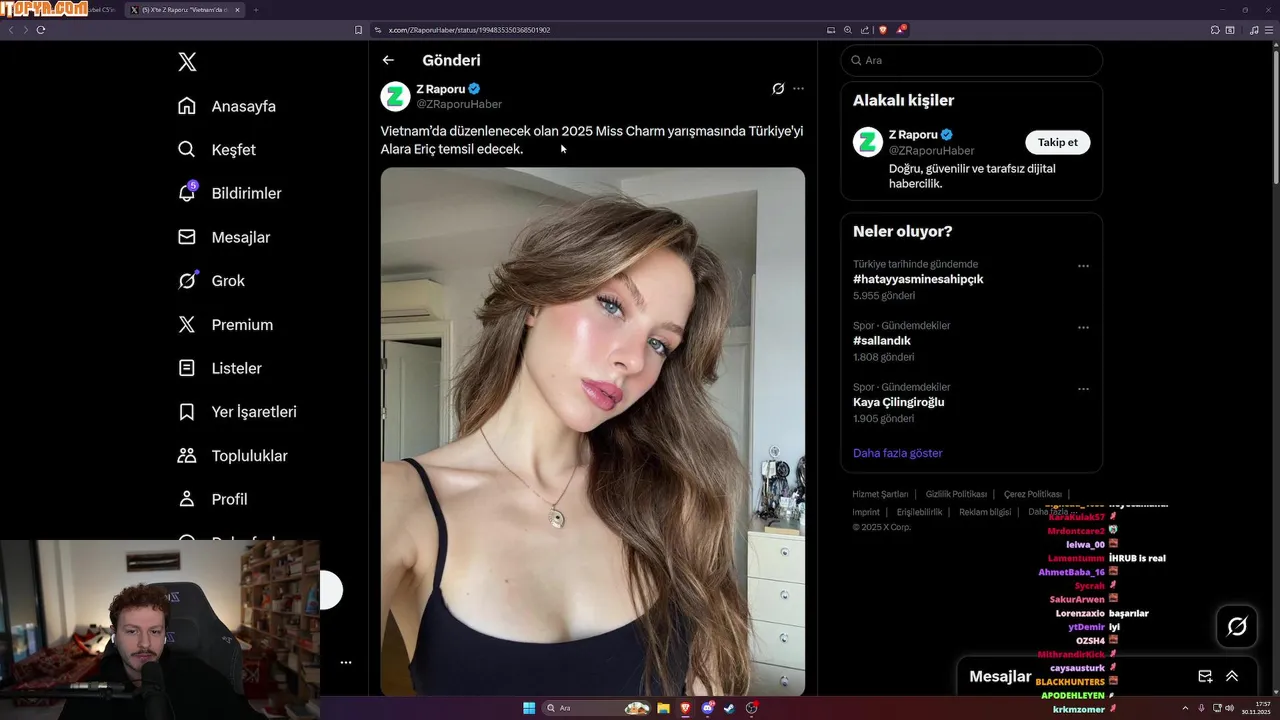1280x720 pixels.
Task: Open the browser main menu icon
Action: (1269, 30)
